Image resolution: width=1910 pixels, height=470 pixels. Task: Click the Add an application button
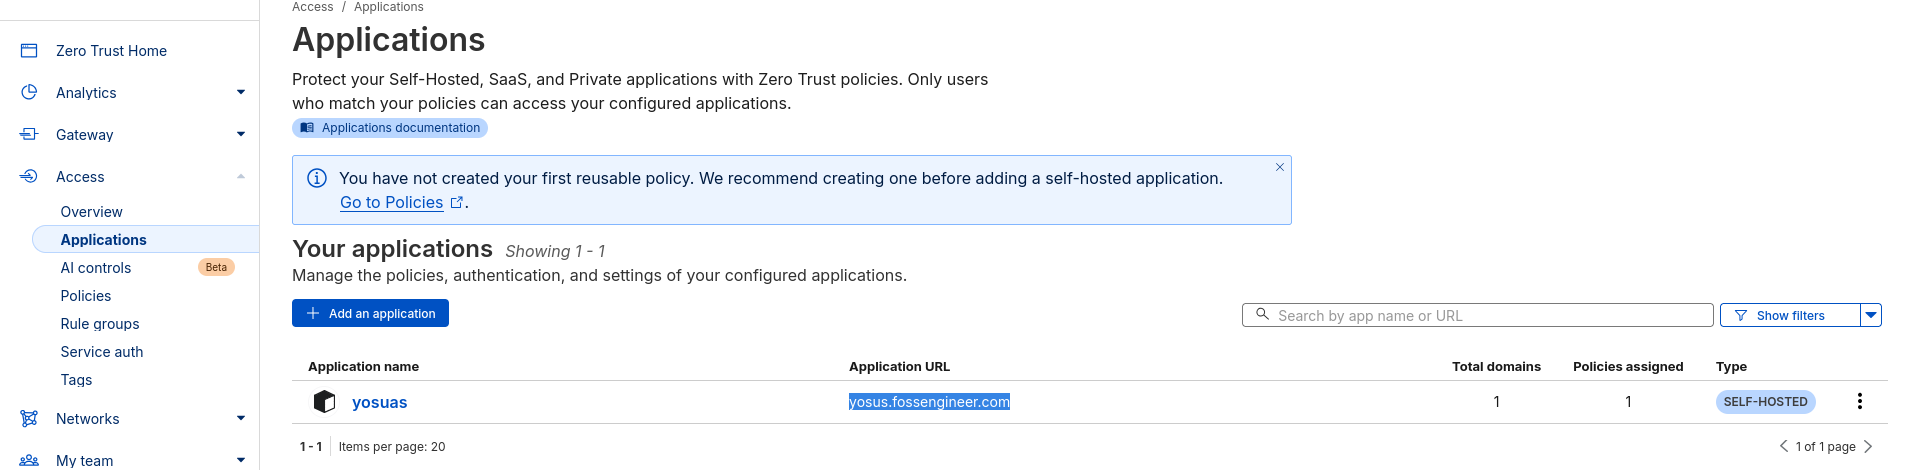(x=370, y=313)
